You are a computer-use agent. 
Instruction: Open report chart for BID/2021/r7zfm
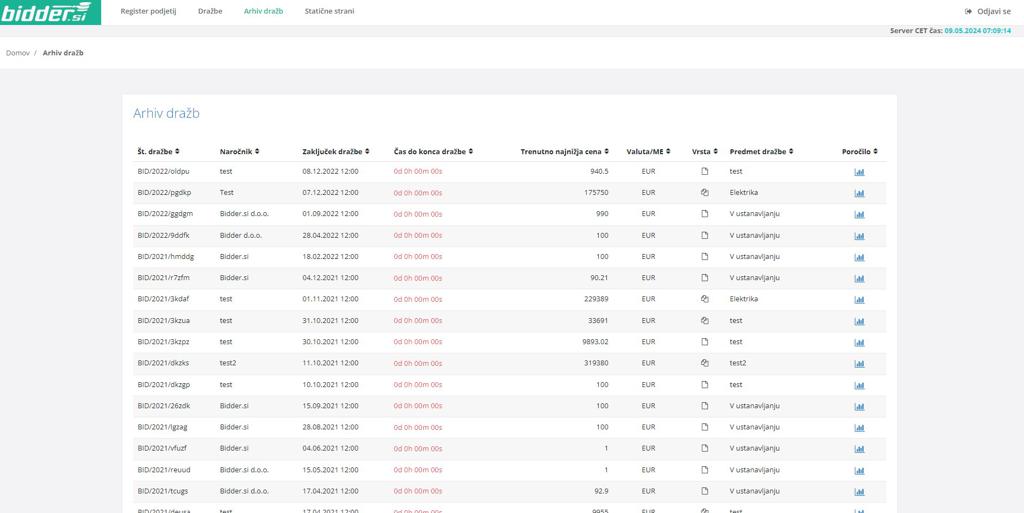point(859,279)
